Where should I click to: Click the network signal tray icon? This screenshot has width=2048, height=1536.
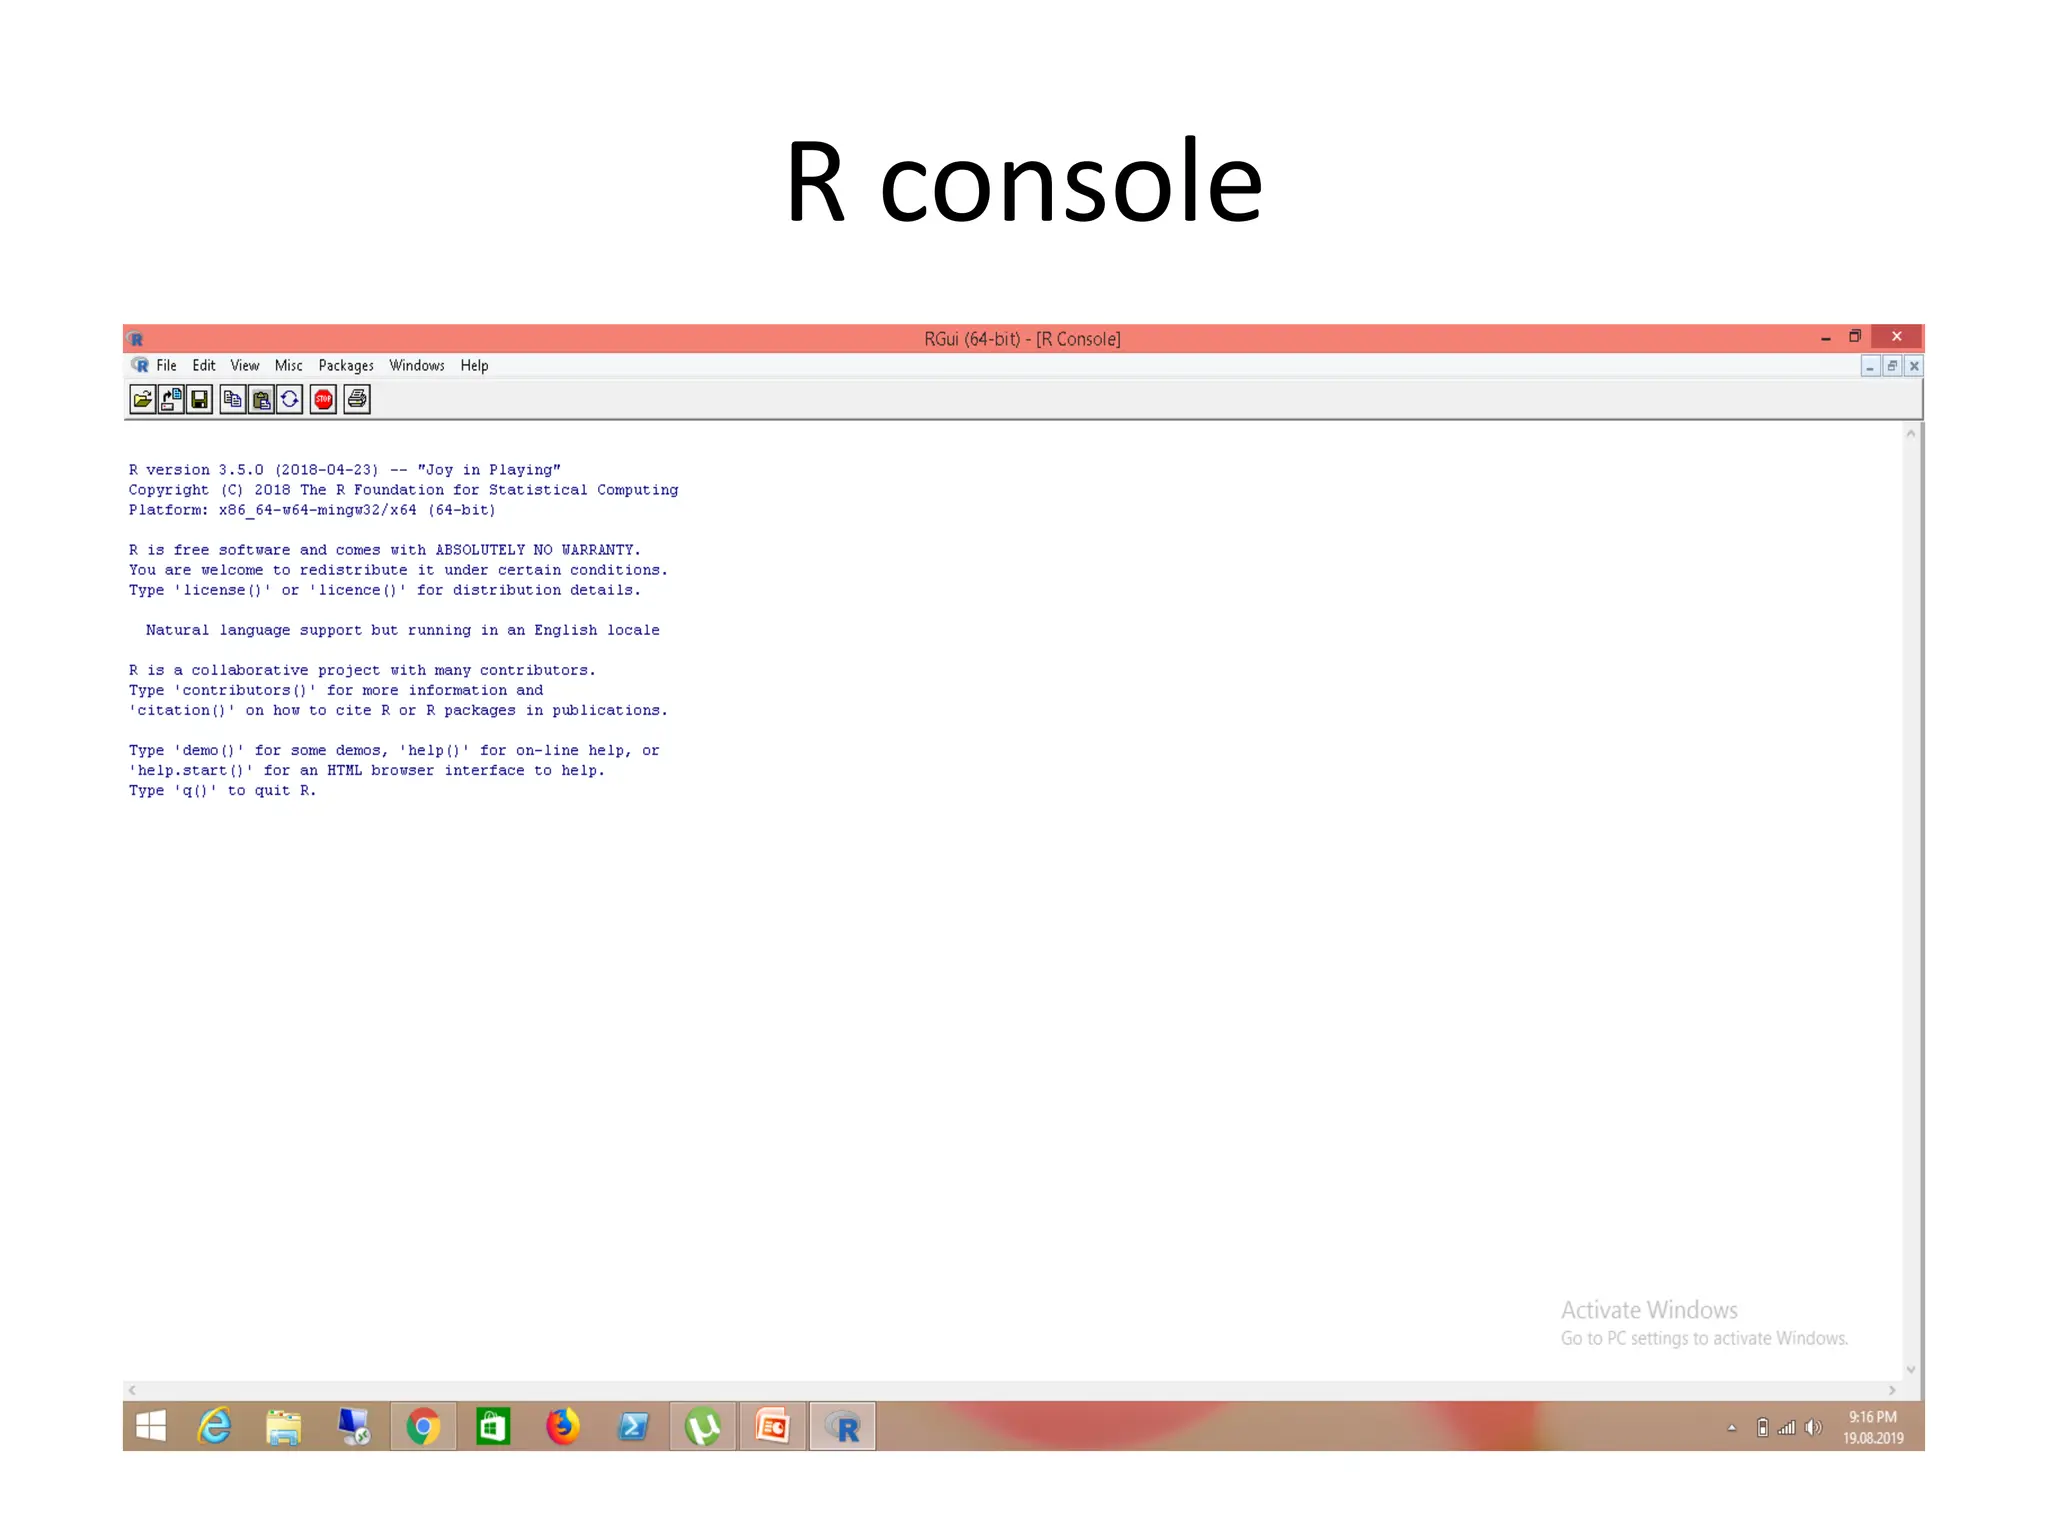1786,1428
